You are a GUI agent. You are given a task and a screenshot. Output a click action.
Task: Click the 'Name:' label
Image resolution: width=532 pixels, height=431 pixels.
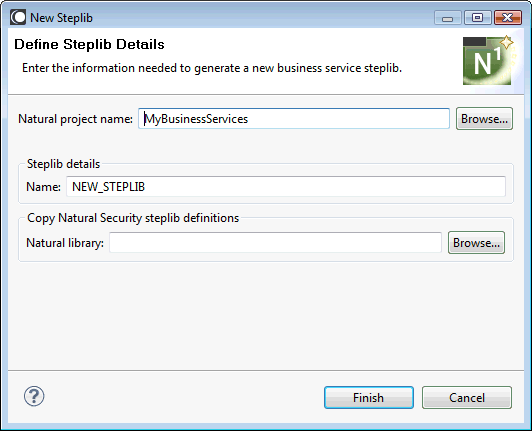[x=43, y=187]
